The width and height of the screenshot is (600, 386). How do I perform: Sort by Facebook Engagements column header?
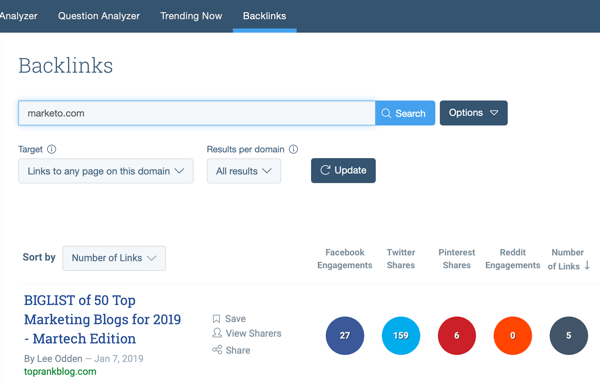pos(345,259)
